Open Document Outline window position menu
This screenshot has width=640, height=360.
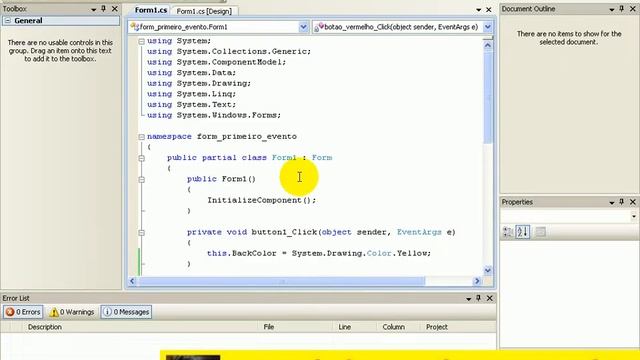point(611,9)
